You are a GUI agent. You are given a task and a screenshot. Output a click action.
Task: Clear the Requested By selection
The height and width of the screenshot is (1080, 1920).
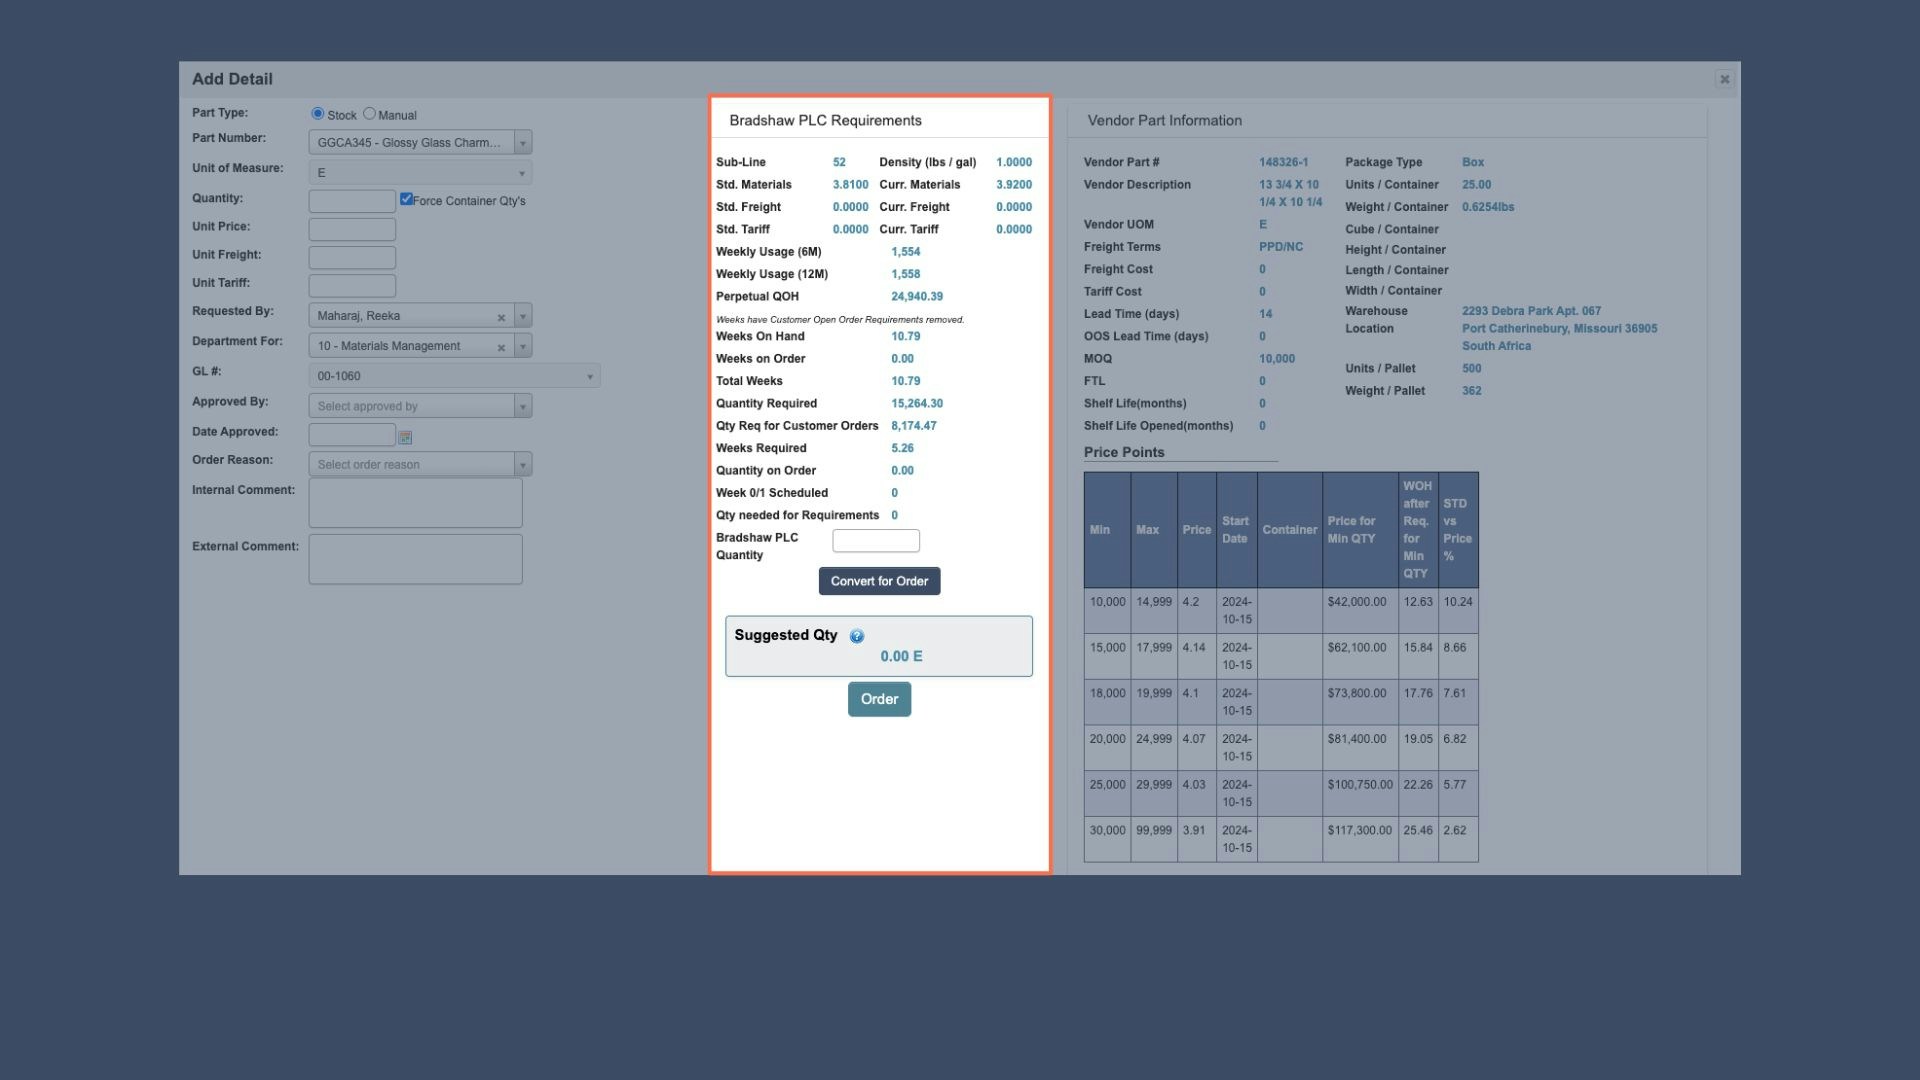click(x=502, y=315)
